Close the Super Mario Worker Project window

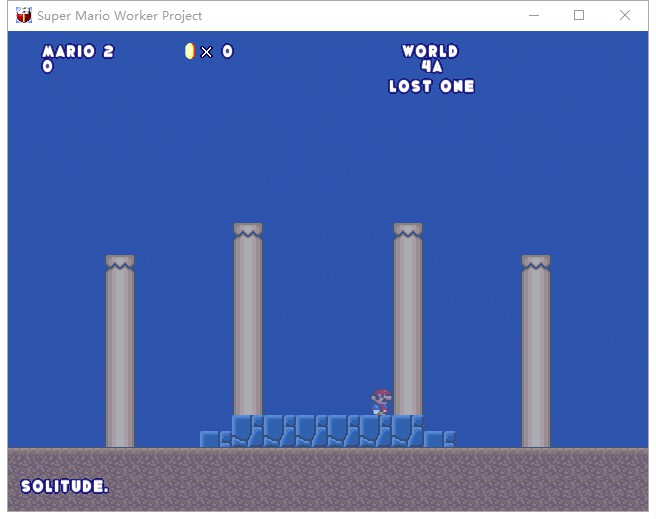[x=625, y=15]
